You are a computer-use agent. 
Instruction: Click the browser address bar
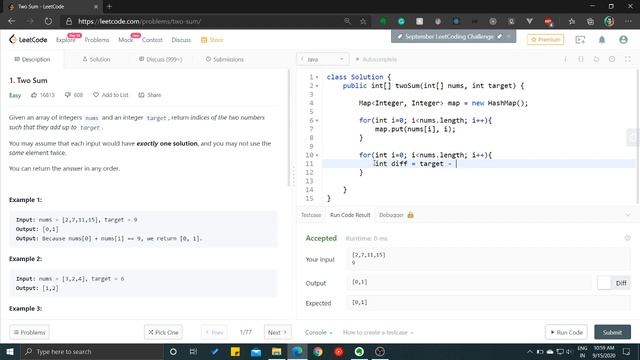pyautogui.click(x=204, y=21)
